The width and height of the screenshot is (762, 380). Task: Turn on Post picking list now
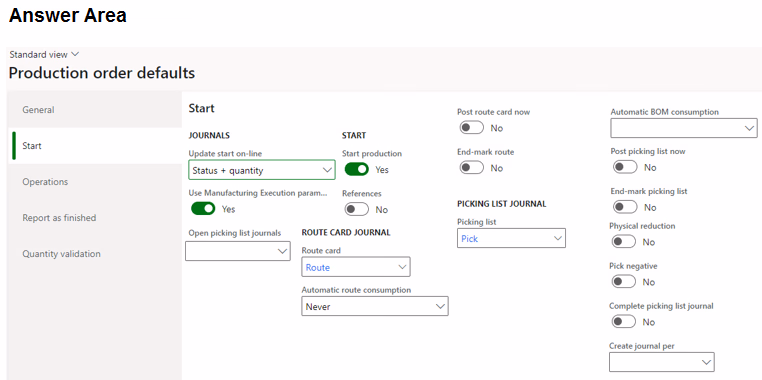click(x=625, y=167)
